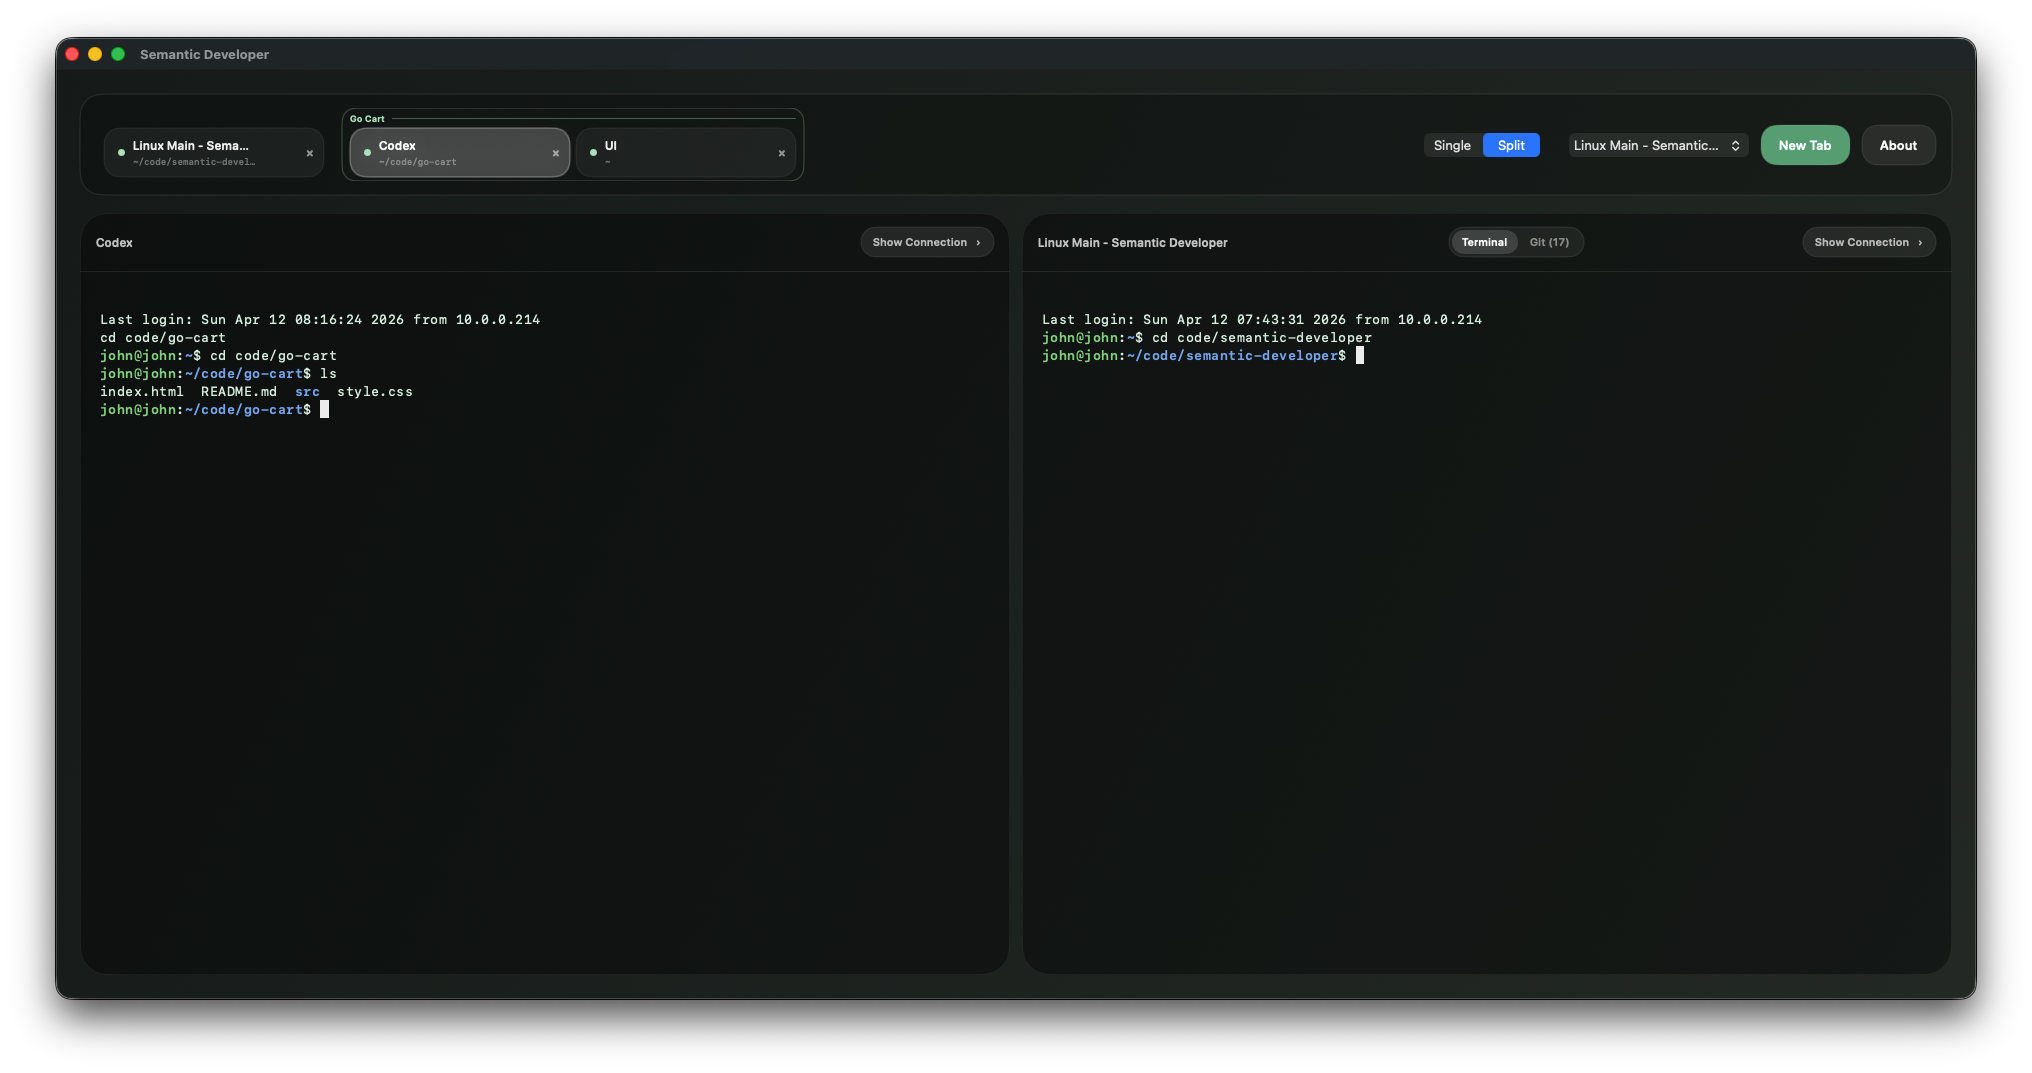Open the Linux Main - Semantic session dropdown
2032x1073 pixels.
point(1657,145)
